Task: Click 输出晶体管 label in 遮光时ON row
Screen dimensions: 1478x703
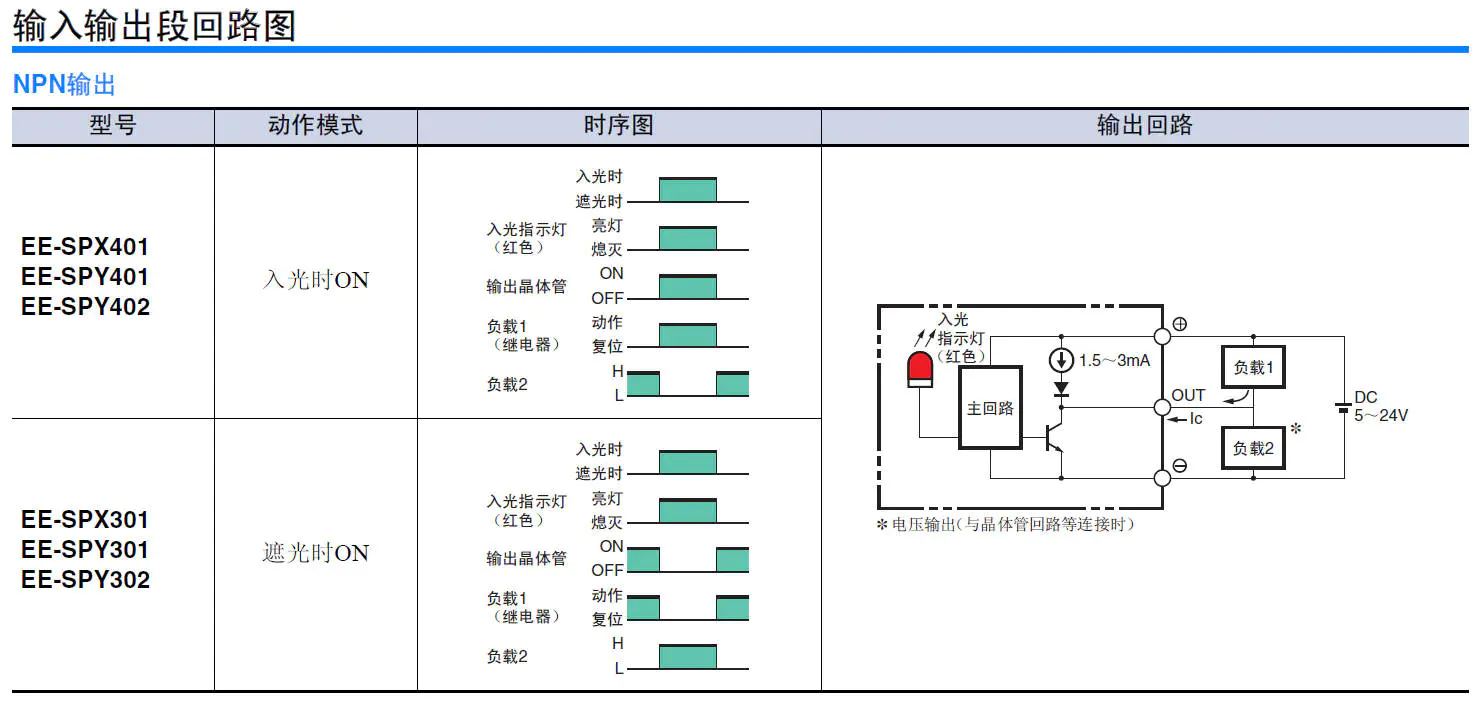Action: click(x=527, y=559)
